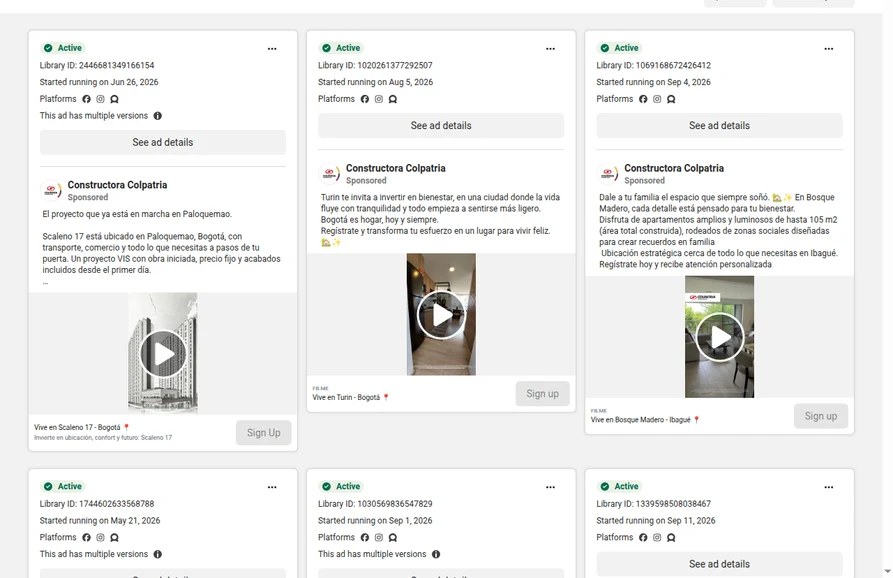See ad details for Library ID 2446681349166154

(163, 142)
